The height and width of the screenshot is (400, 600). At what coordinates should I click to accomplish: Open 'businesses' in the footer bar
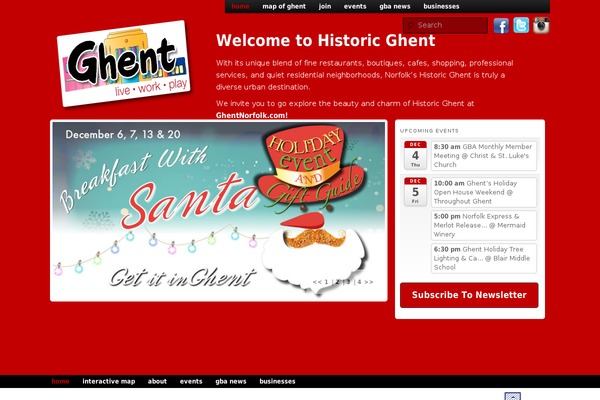[x=277, y=381]
